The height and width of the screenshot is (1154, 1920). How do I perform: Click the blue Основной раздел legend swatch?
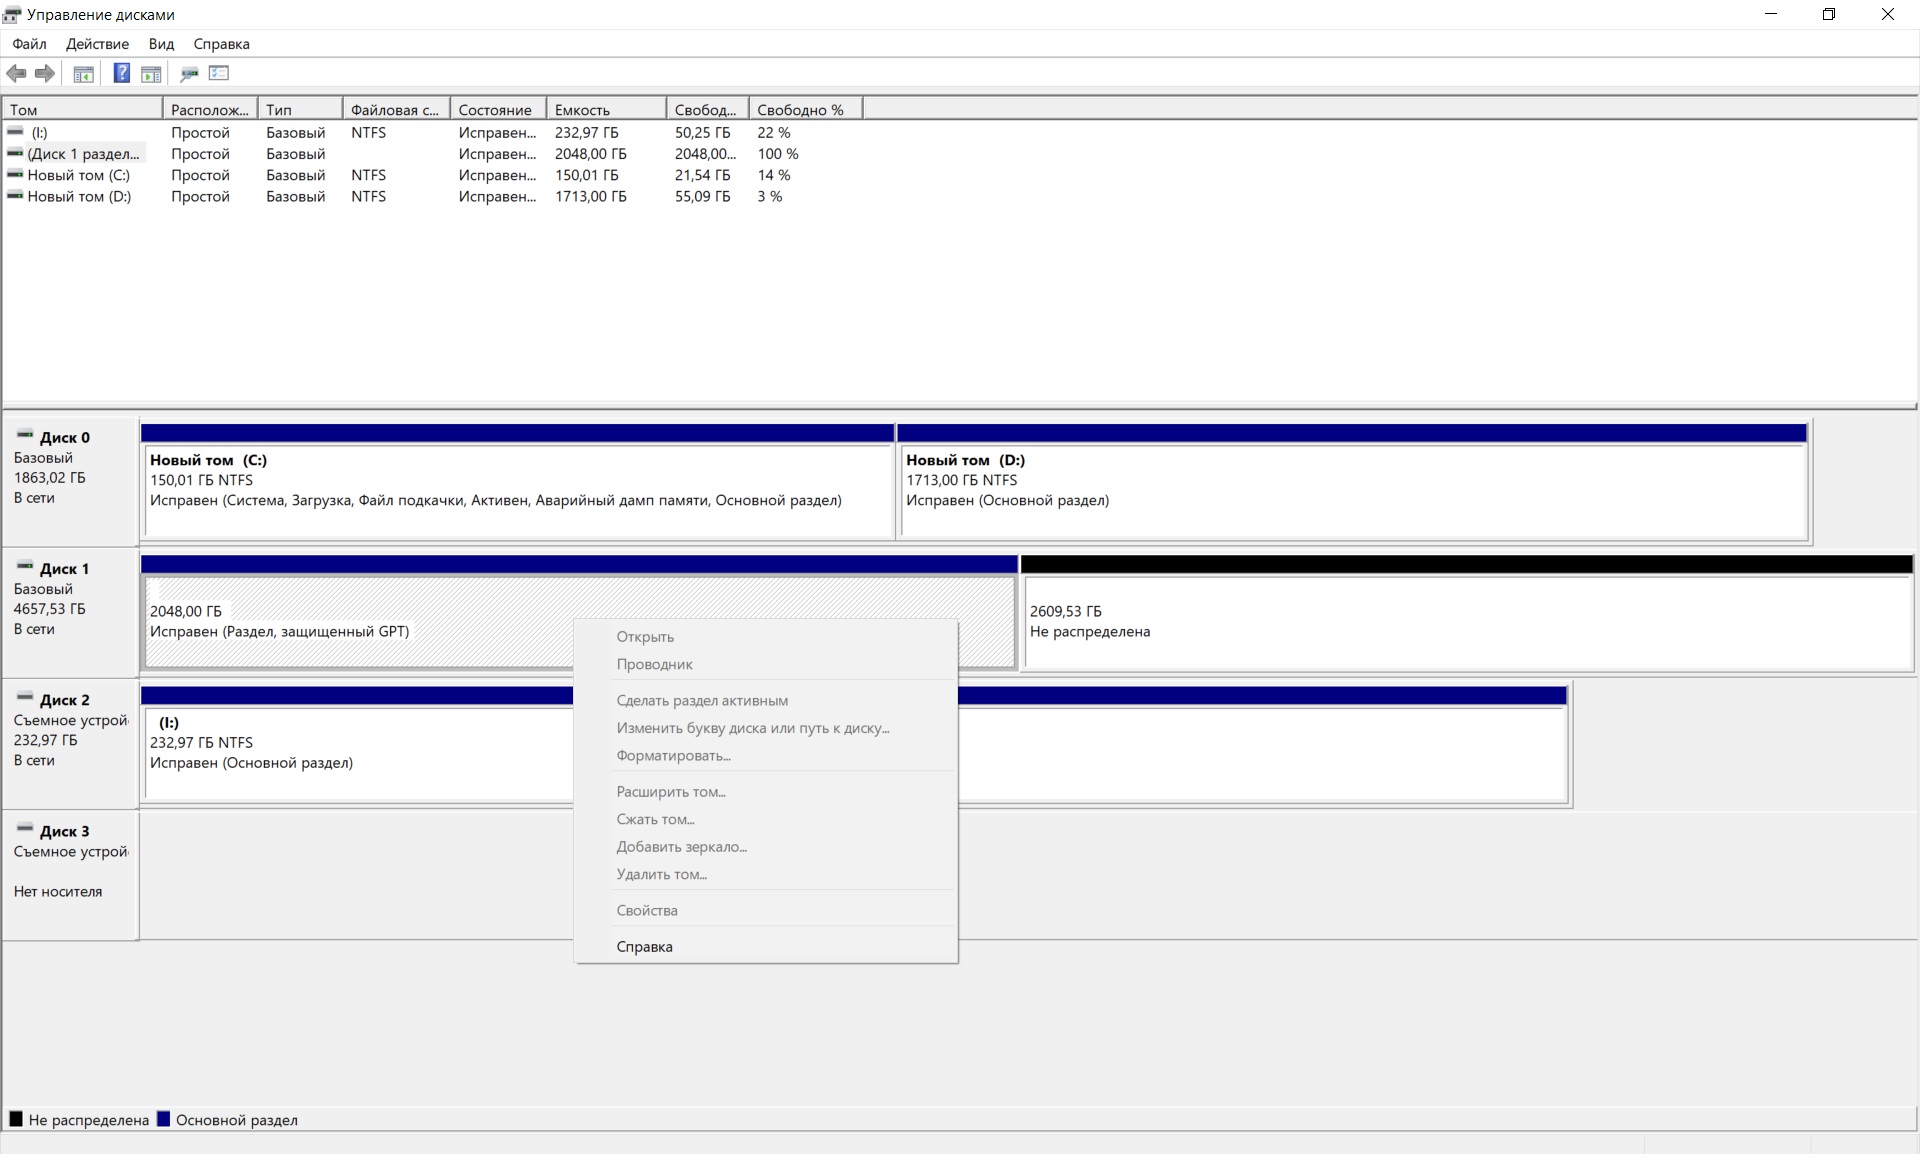(164, 1119)
